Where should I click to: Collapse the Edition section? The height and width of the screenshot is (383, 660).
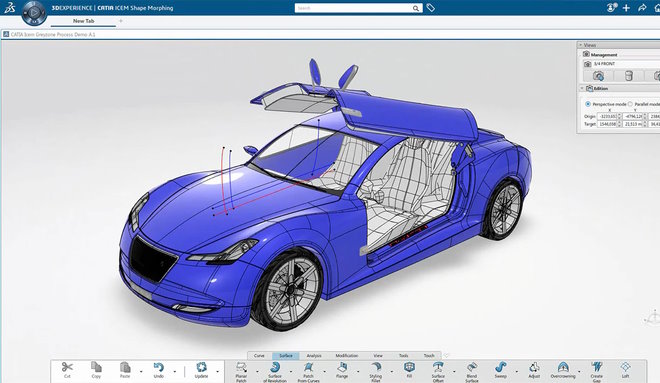[x=582, y=88]
